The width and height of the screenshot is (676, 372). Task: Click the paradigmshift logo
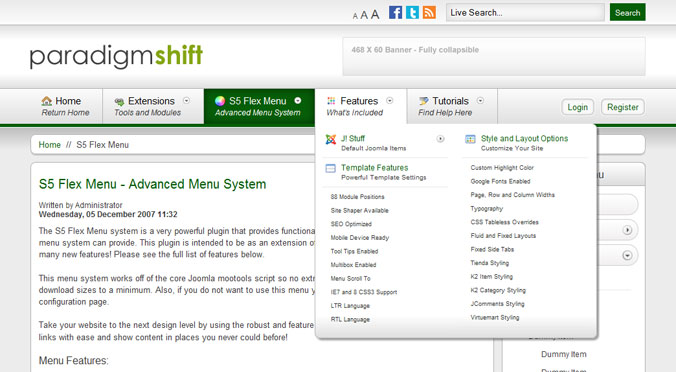tap(116, 56)
